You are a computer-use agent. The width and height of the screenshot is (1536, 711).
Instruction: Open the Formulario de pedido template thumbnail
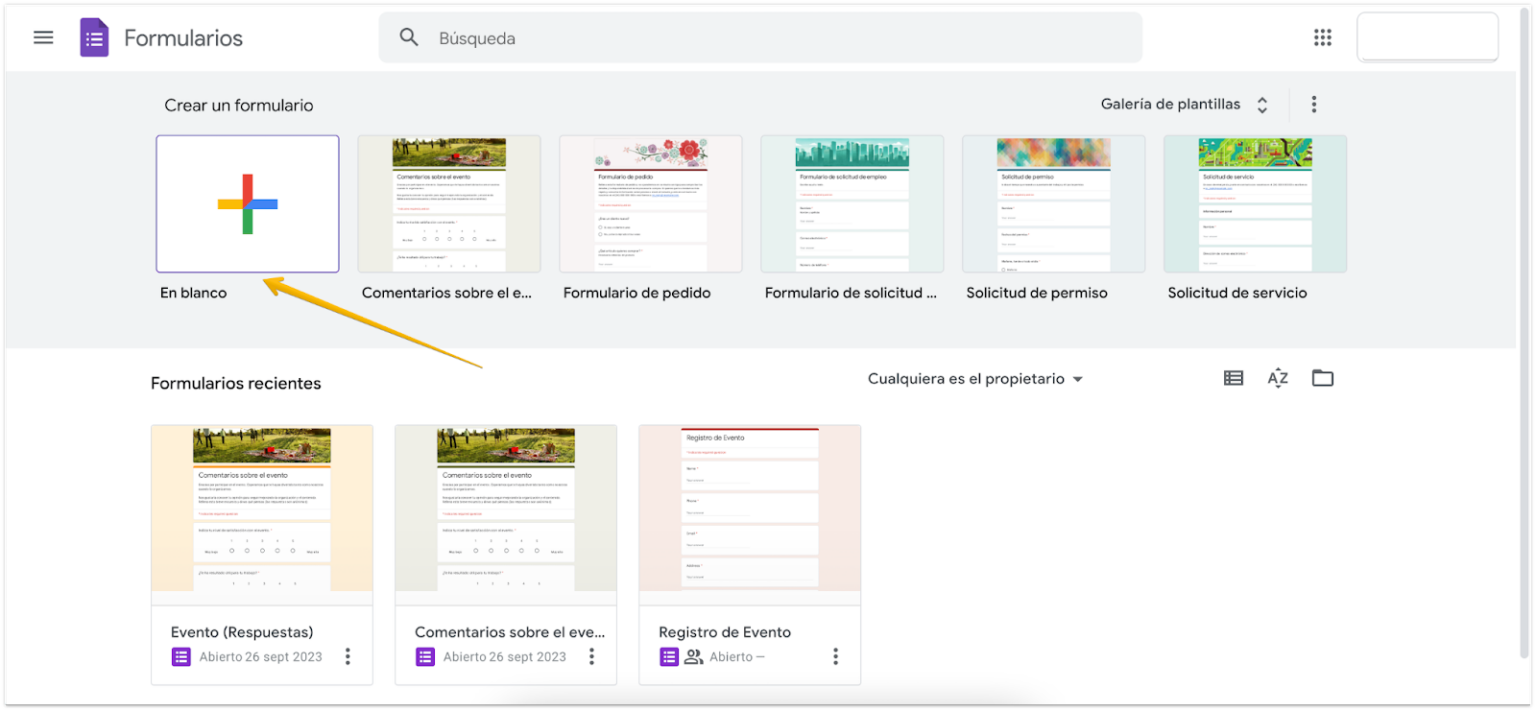(650, 203)
